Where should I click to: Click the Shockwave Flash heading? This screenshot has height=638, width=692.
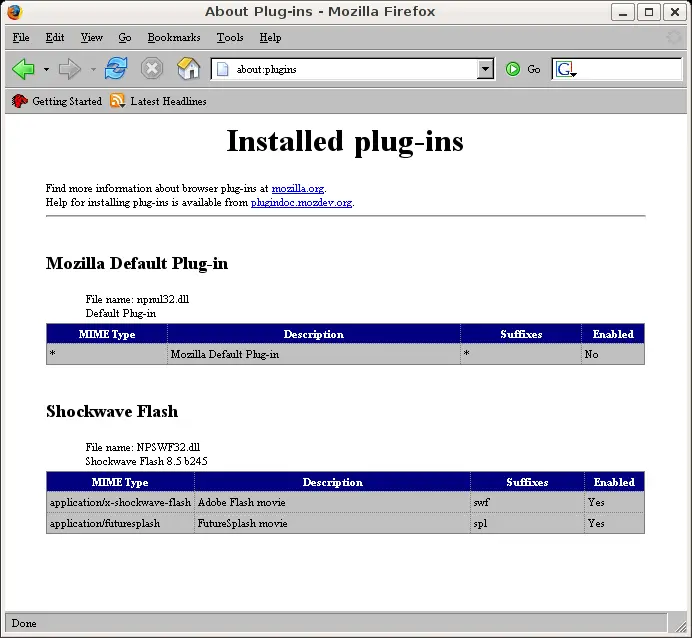pyautogui.click(x=112, y=411)
